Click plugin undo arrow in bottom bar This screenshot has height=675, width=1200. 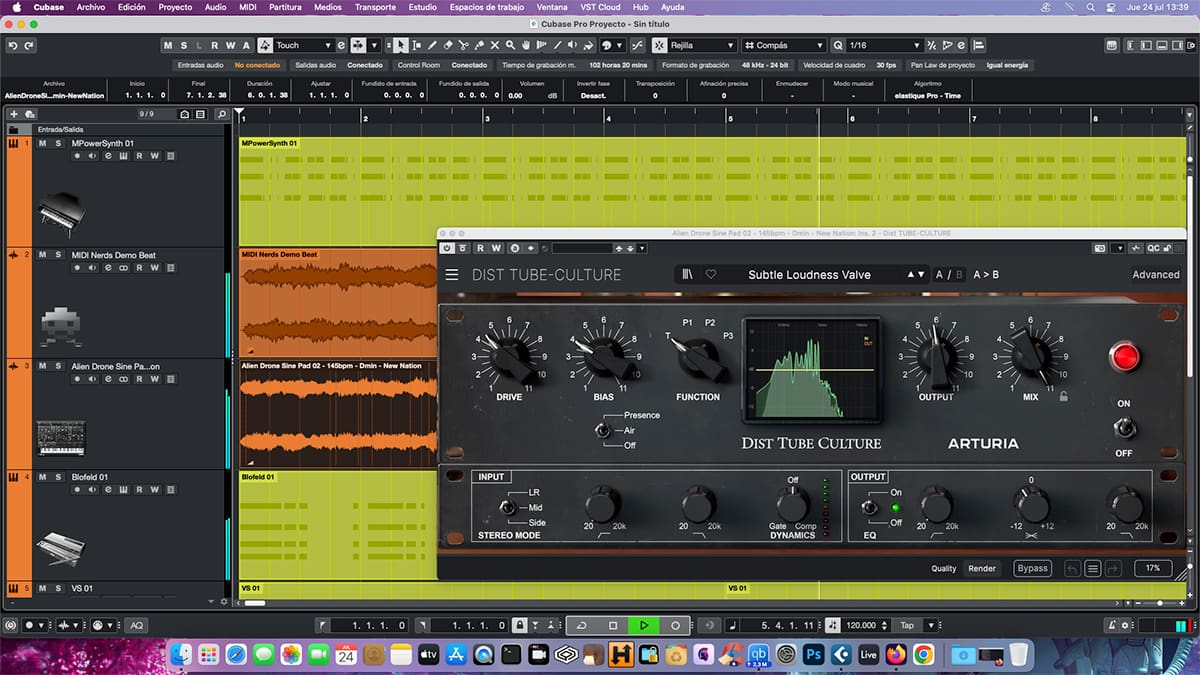tap(1072, 568)
